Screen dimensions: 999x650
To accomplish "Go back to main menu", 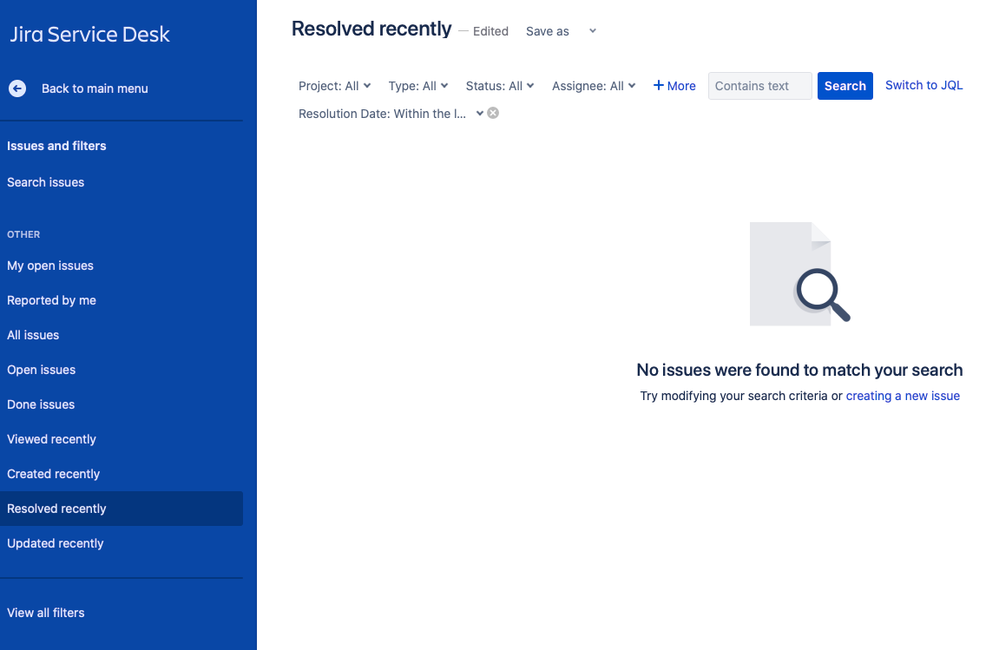I will click(x=94, y=89).
